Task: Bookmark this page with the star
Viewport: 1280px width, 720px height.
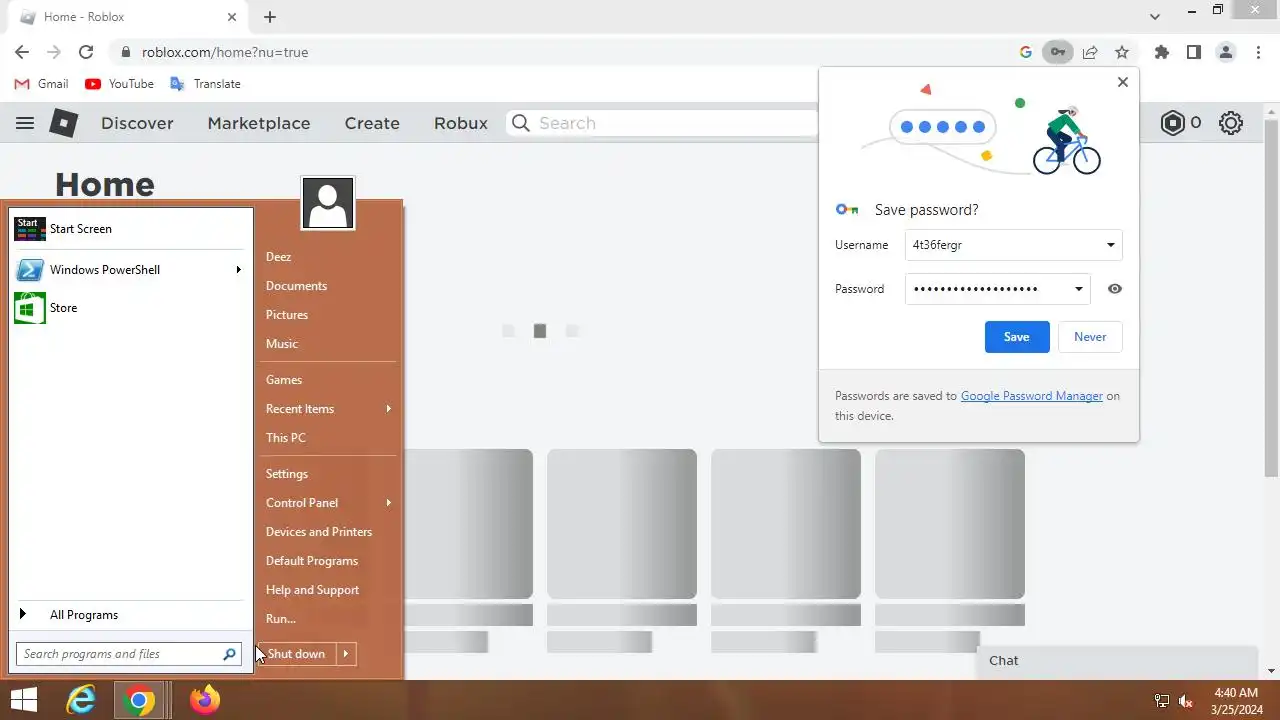Action: coord(1122,52)
